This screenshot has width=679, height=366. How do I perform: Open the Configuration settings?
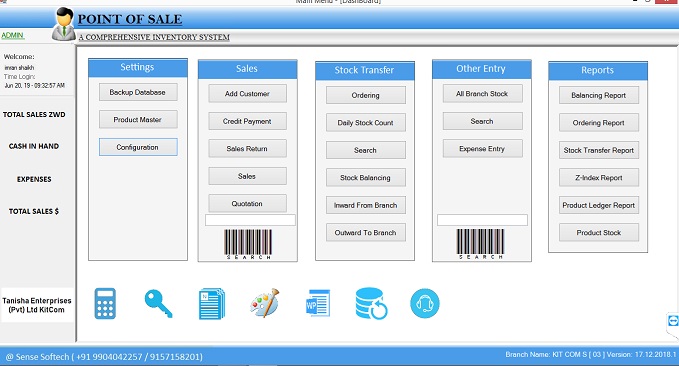pos(138,147)
